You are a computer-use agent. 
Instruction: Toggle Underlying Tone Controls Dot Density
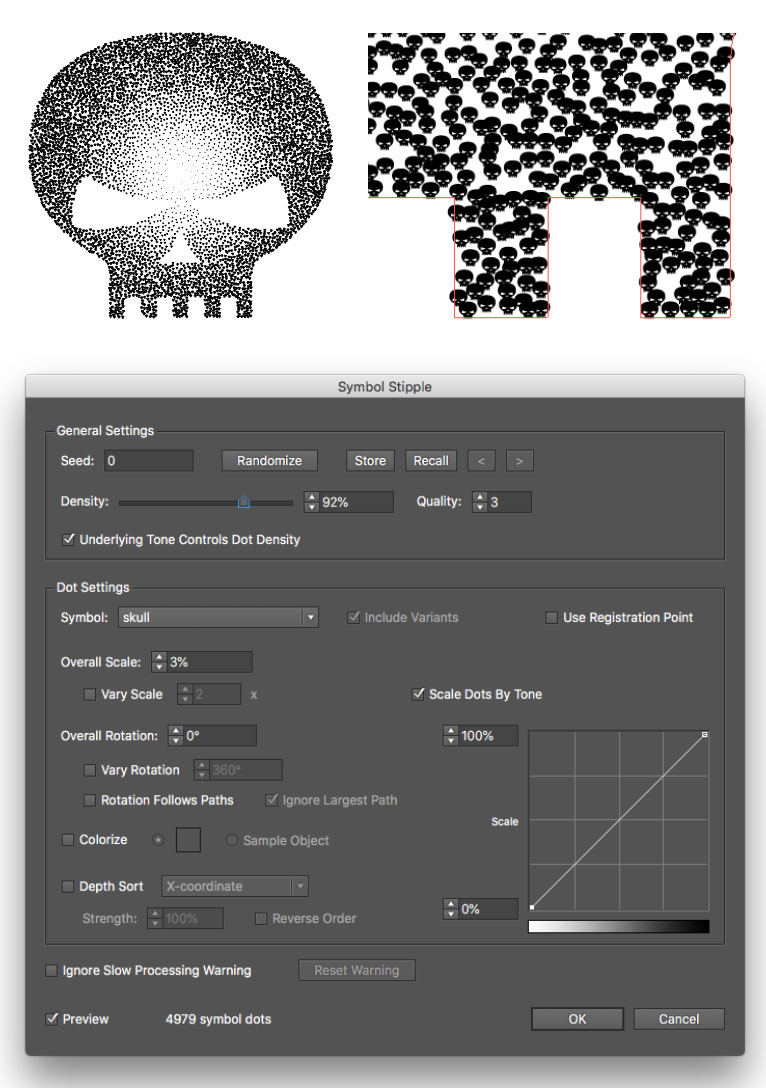(68, 540)
